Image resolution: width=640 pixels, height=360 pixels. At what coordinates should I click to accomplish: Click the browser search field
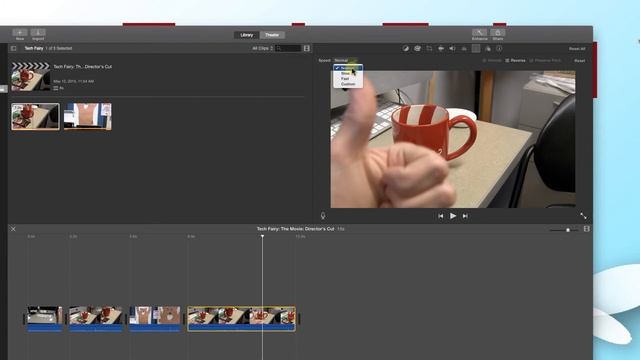click(x=289, y=48)
